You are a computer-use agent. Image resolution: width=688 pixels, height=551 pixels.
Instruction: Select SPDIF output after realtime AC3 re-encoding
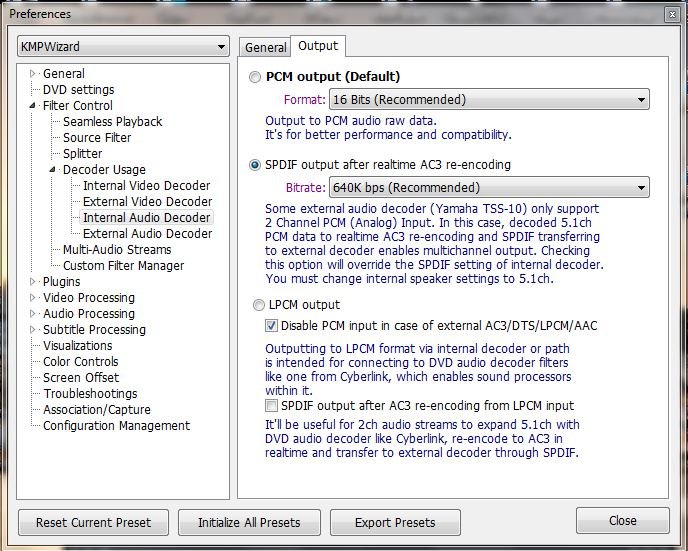[256, 165]
